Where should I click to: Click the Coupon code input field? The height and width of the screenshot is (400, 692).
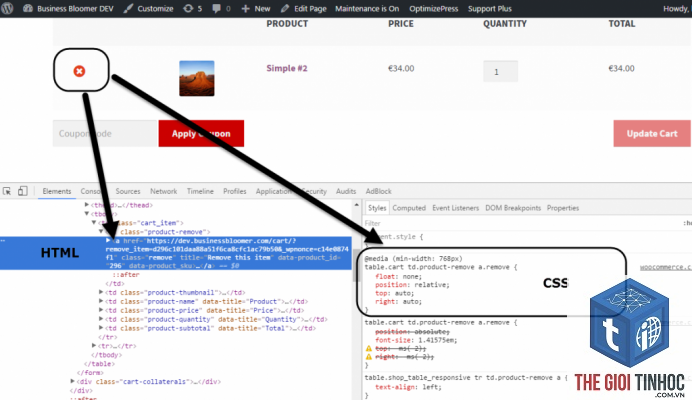coord(105,133)
